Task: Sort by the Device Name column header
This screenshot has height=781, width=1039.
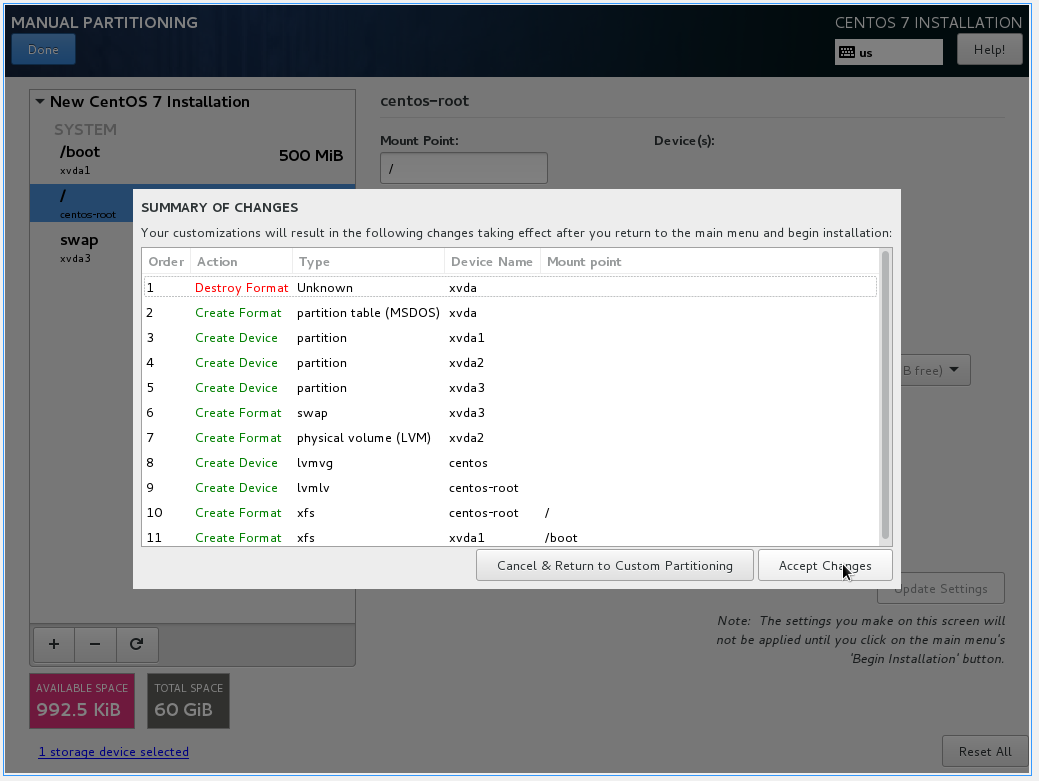Action: [x=490, y=262]
